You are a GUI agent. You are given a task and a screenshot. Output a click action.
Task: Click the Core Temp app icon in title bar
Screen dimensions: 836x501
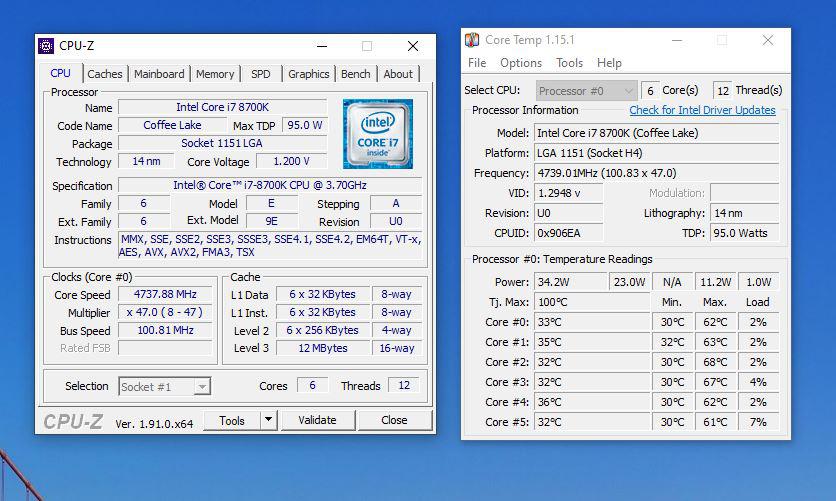pos(472,40)
